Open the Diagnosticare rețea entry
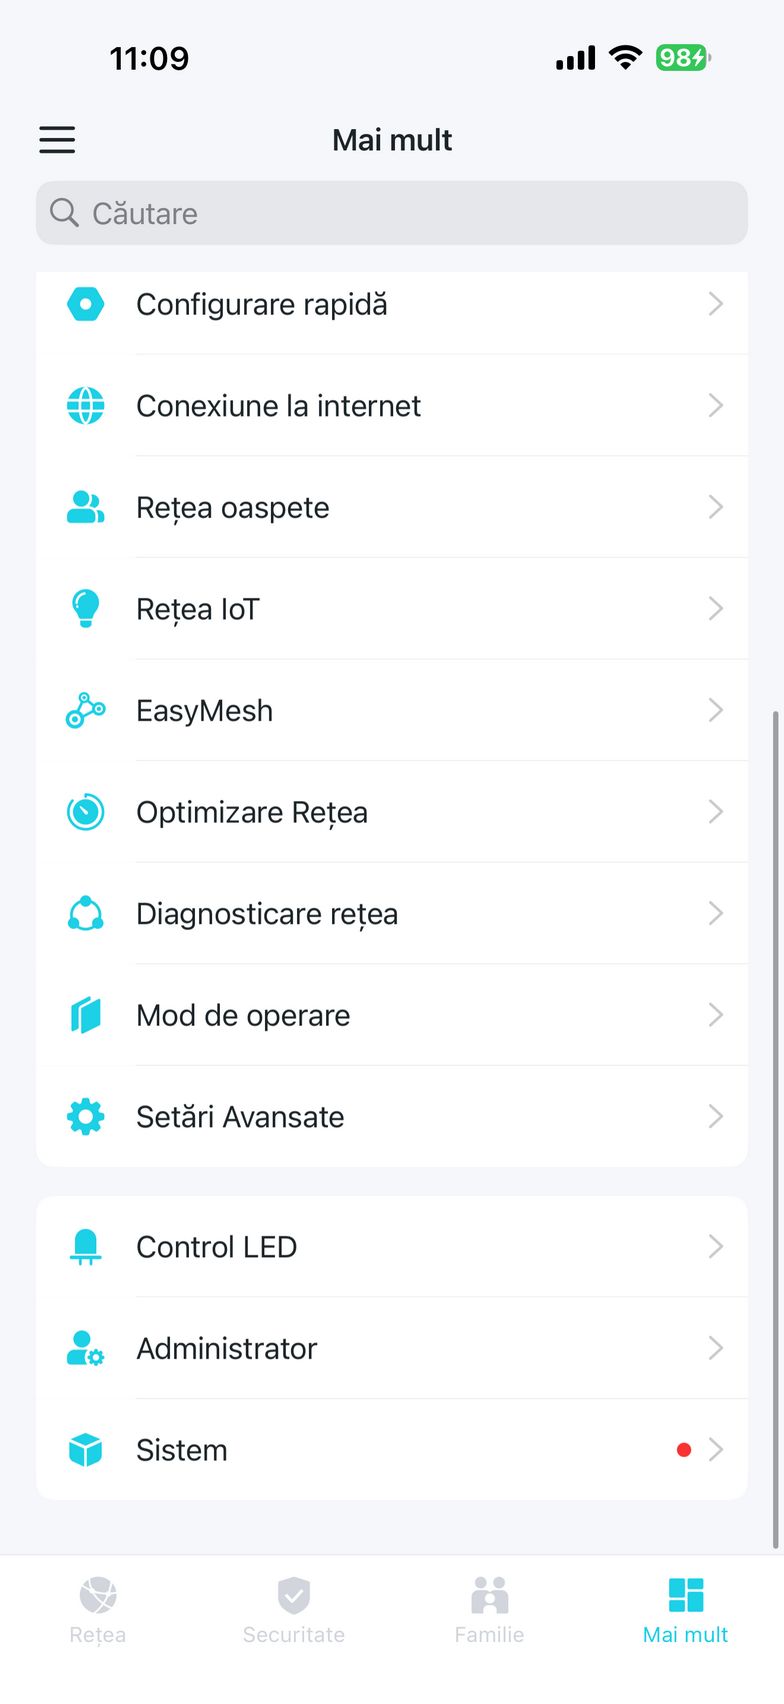 pyautogui.click(x=267, y=914)
